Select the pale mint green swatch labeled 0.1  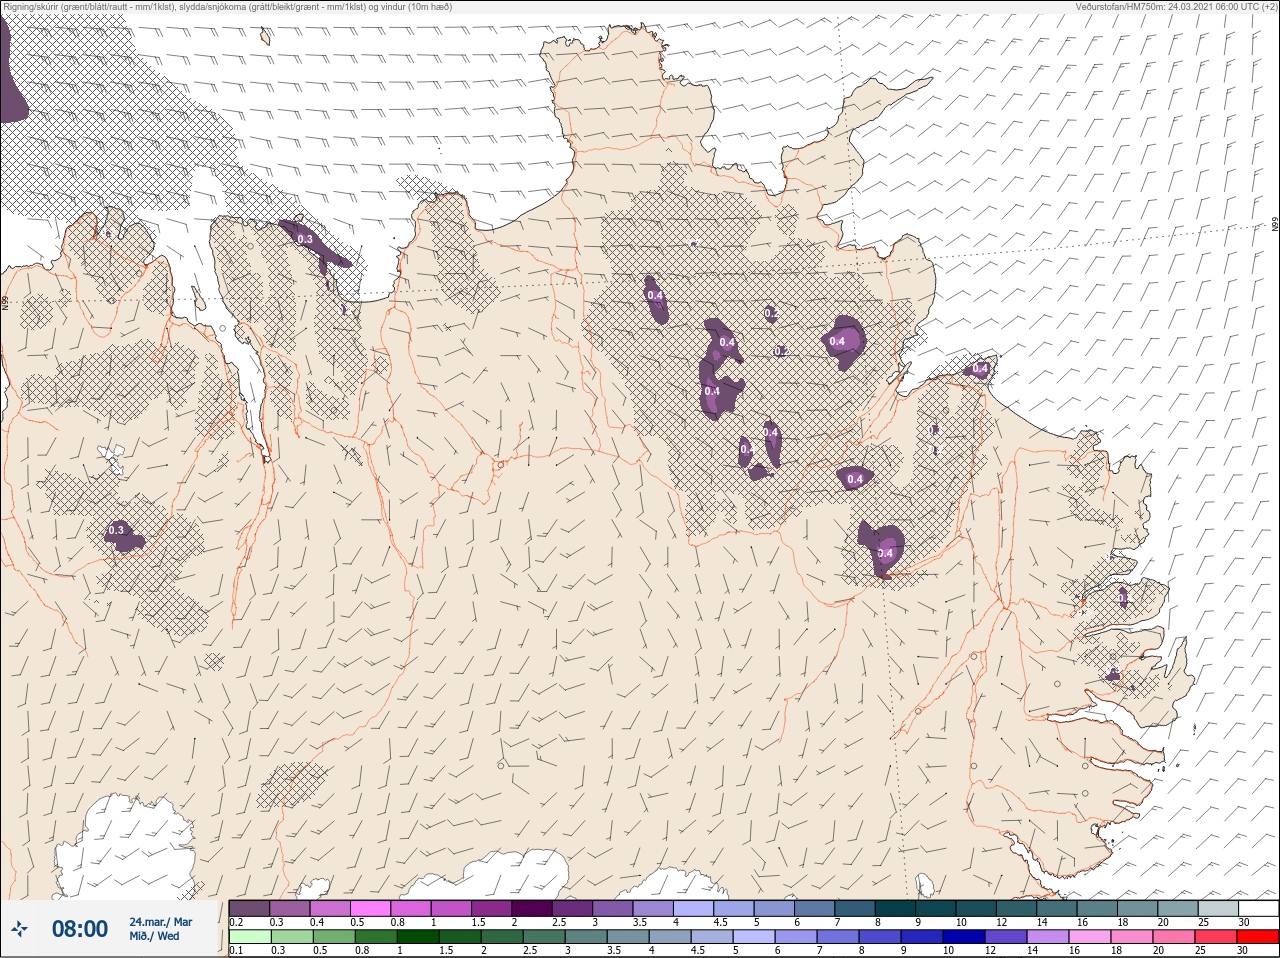249,937
